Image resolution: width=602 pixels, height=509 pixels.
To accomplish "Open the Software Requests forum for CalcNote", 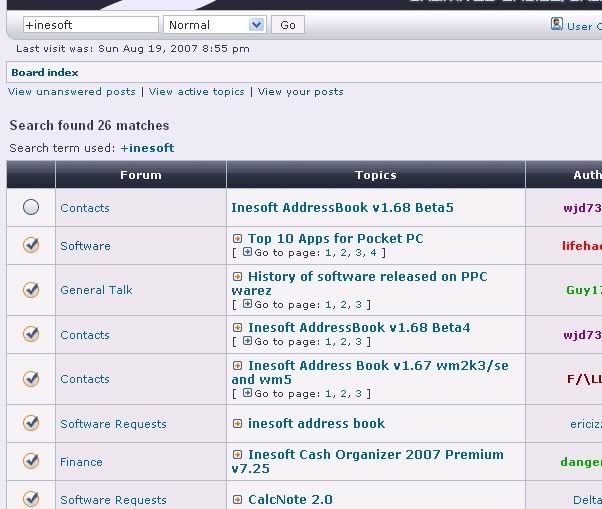I will (x=113, y=500).
